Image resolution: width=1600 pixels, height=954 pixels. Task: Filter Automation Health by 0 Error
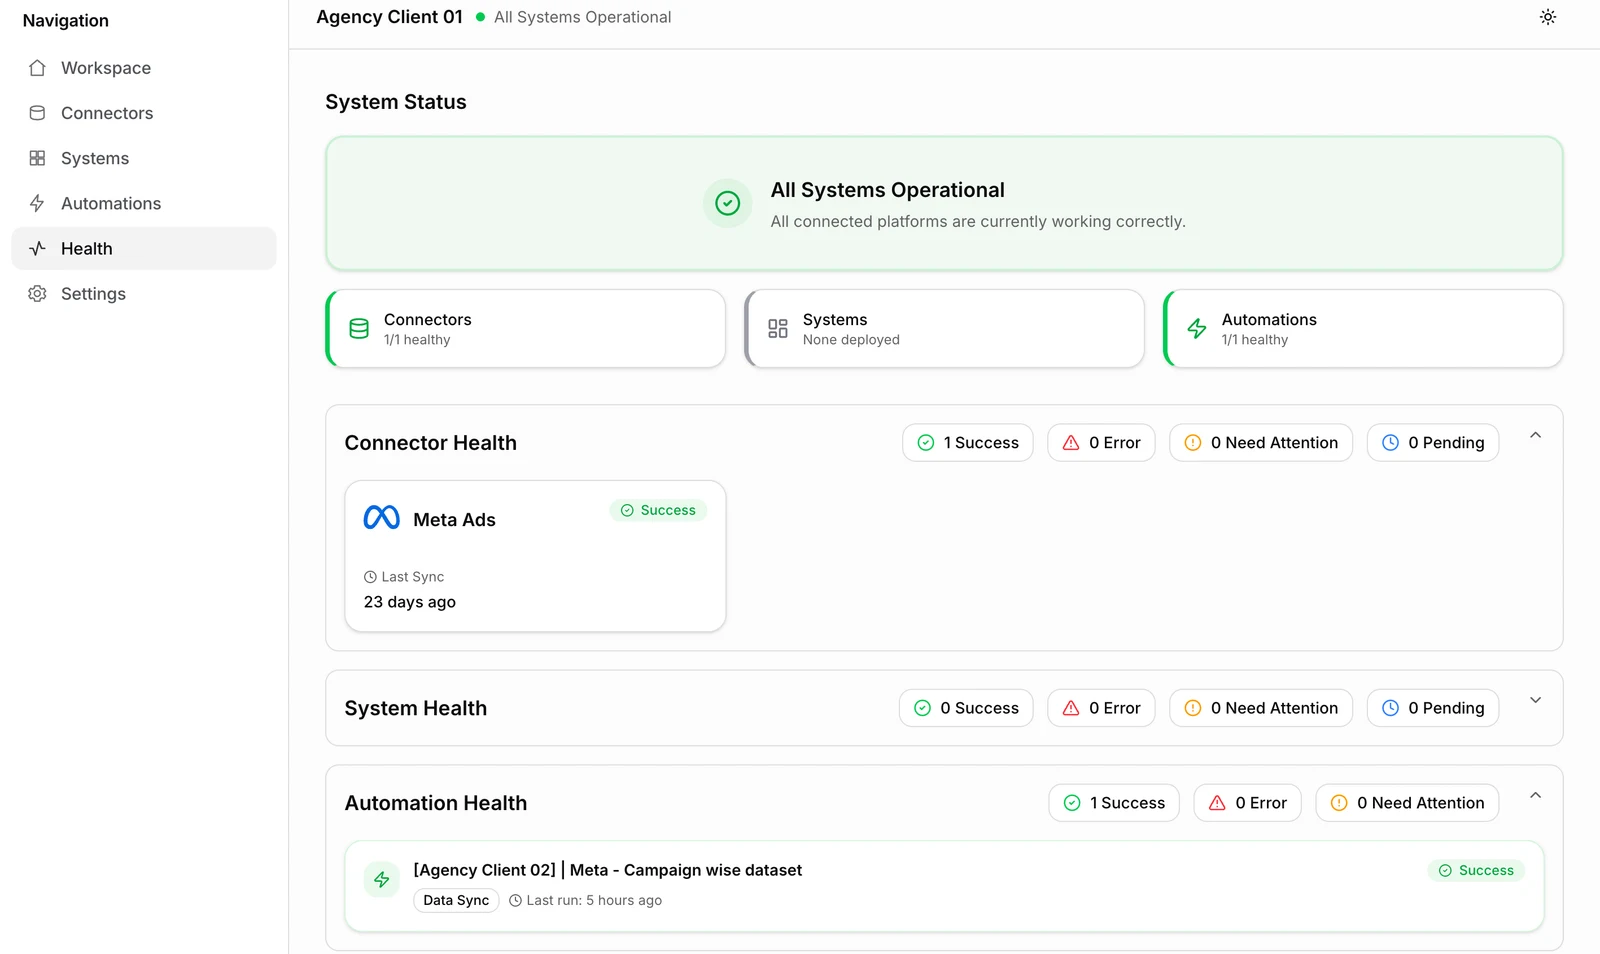1247,803
